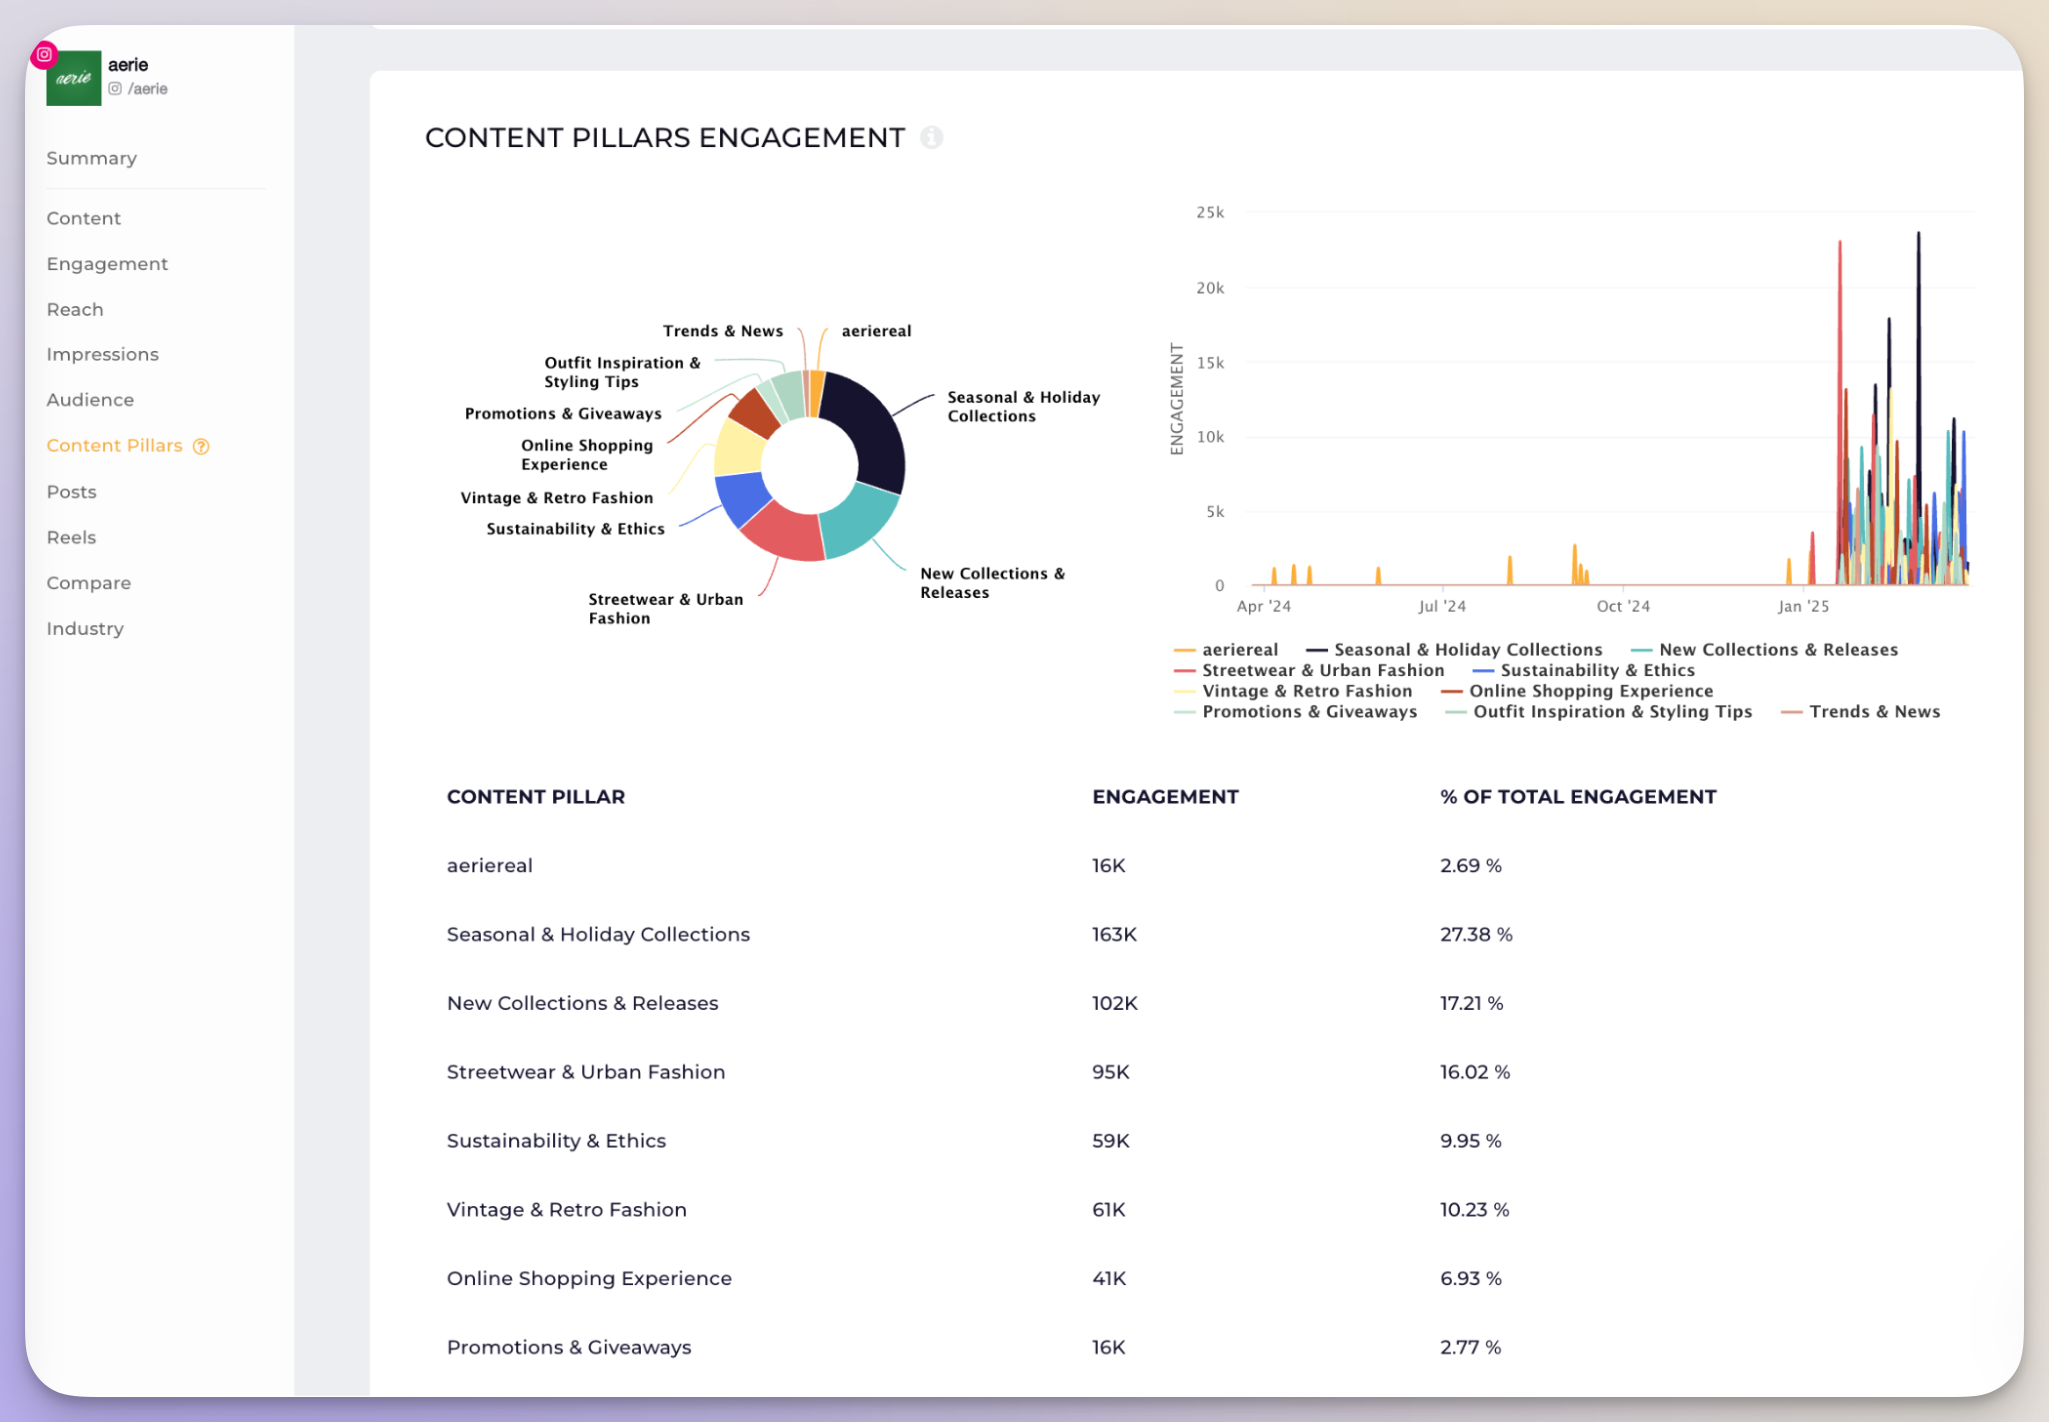Click the Instagram badge icon on aerie logo

click(x=44, y=54)
